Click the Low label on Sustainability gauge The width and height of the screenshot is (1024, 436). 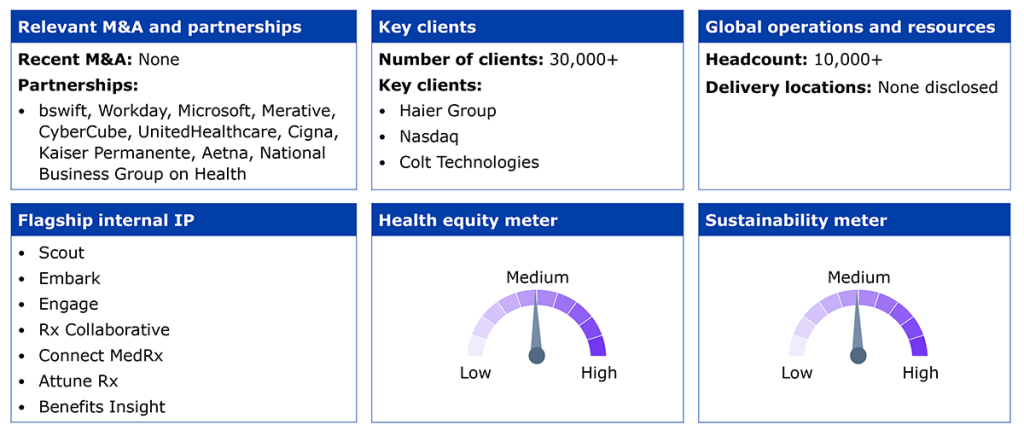pyautogui.click(x=797, y=373)
